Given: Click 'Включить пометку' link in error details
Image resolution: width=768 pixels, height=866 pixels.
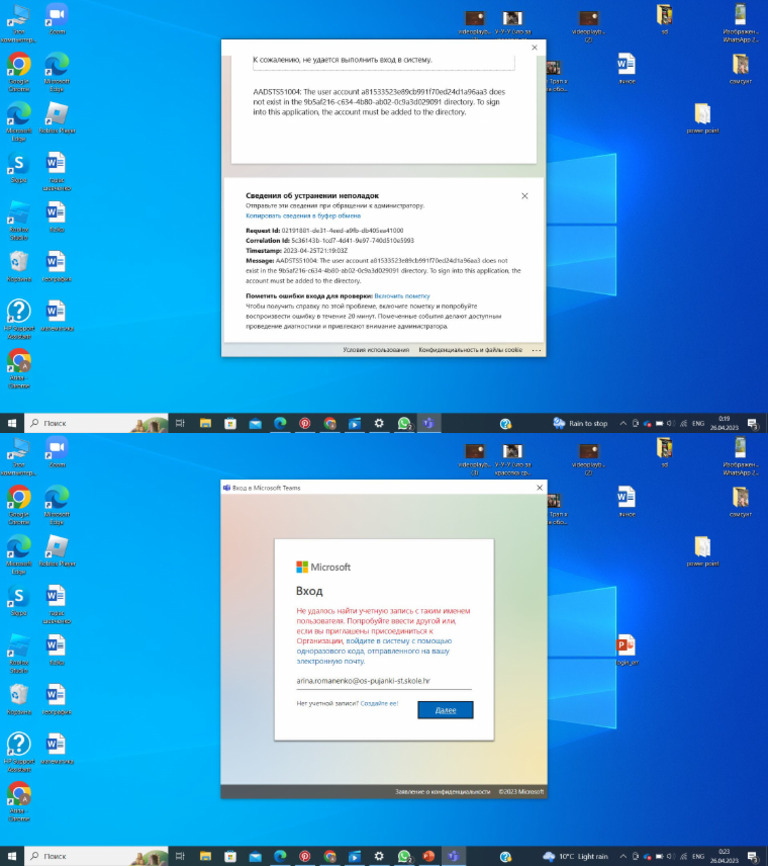Looking at the screenshot, I should [402, 296].
